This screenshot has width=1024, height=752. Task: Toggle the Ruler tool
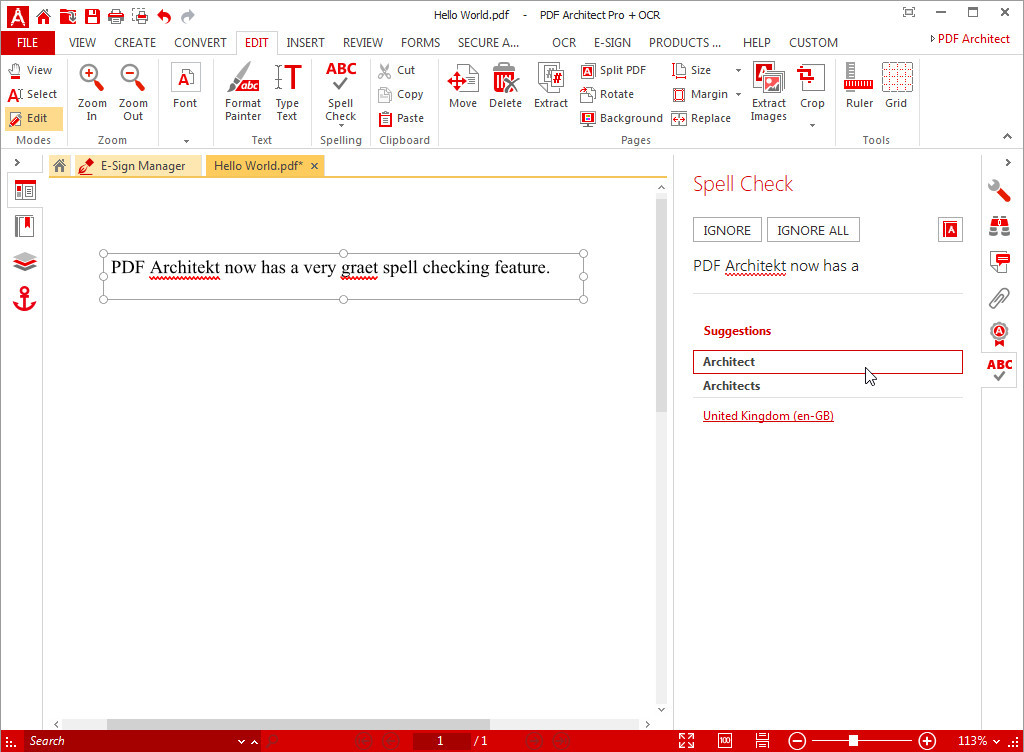(x=856, y=87)
